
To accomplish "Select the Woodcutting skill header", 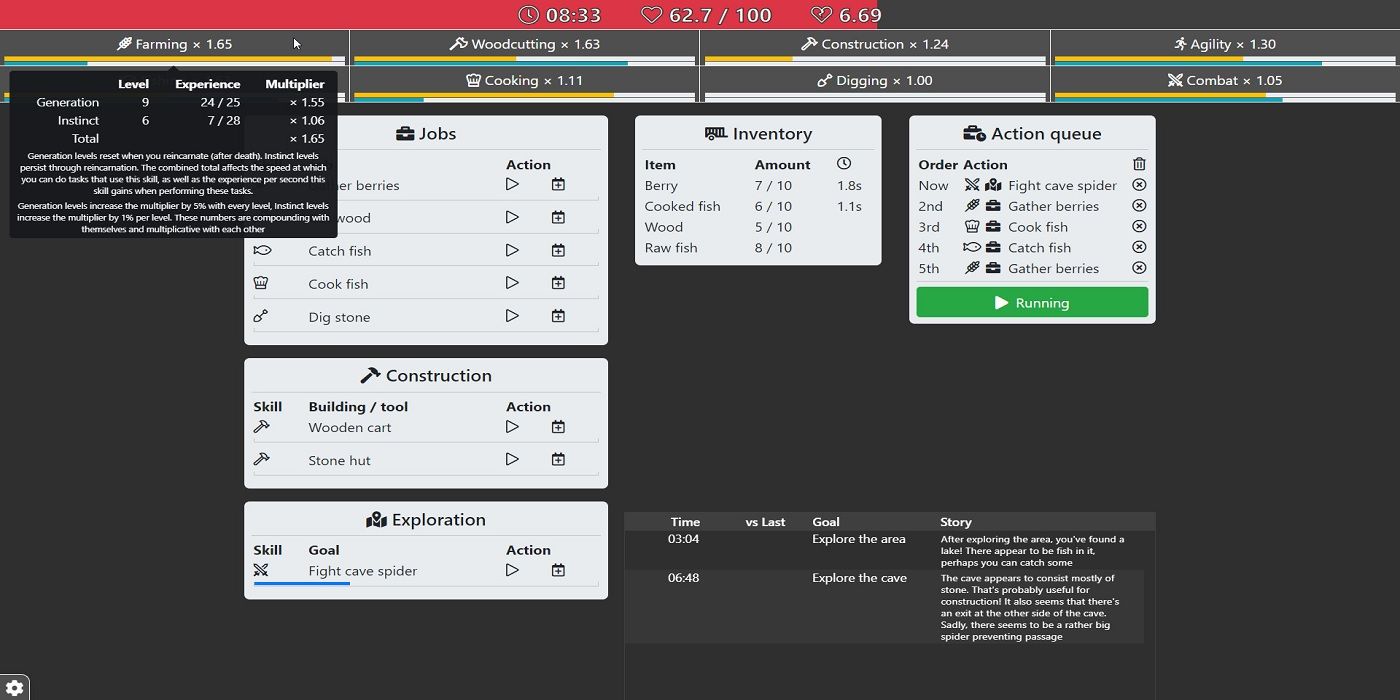I will (x=525, y=44).
